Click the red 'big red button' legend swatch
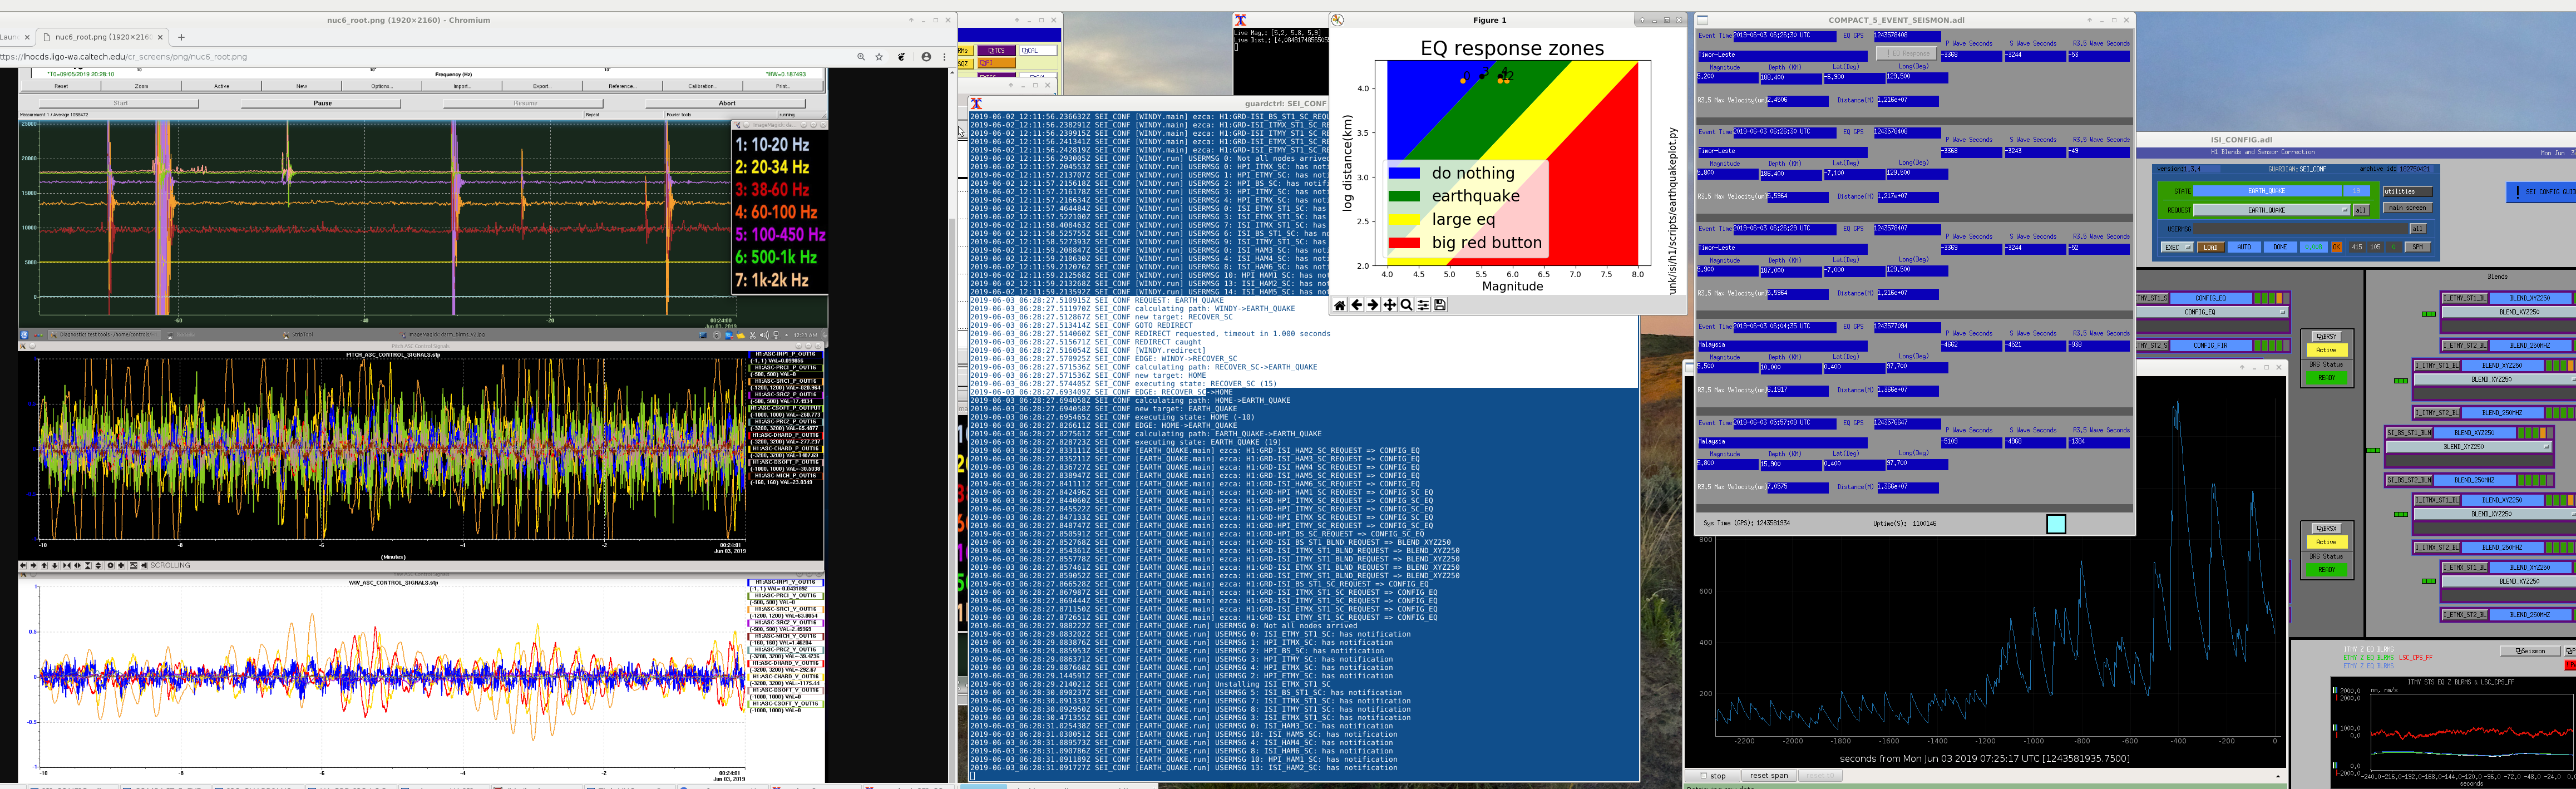The height and width of the screenshot is (789, 2576). tap(1404, 243)
